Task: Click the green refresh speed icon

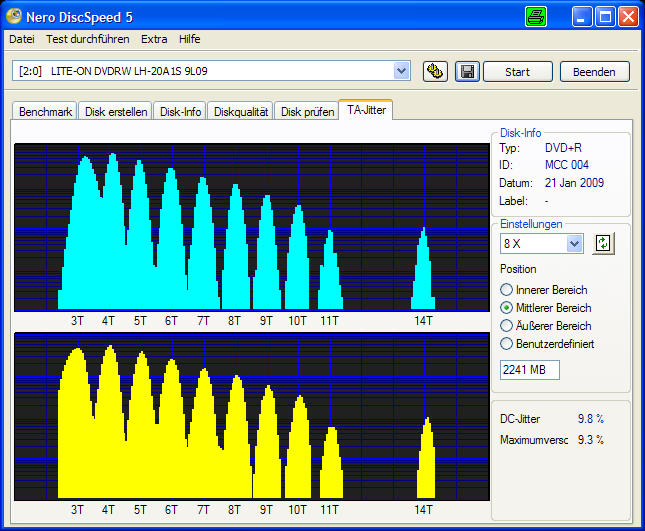Action: coord(603,243)
